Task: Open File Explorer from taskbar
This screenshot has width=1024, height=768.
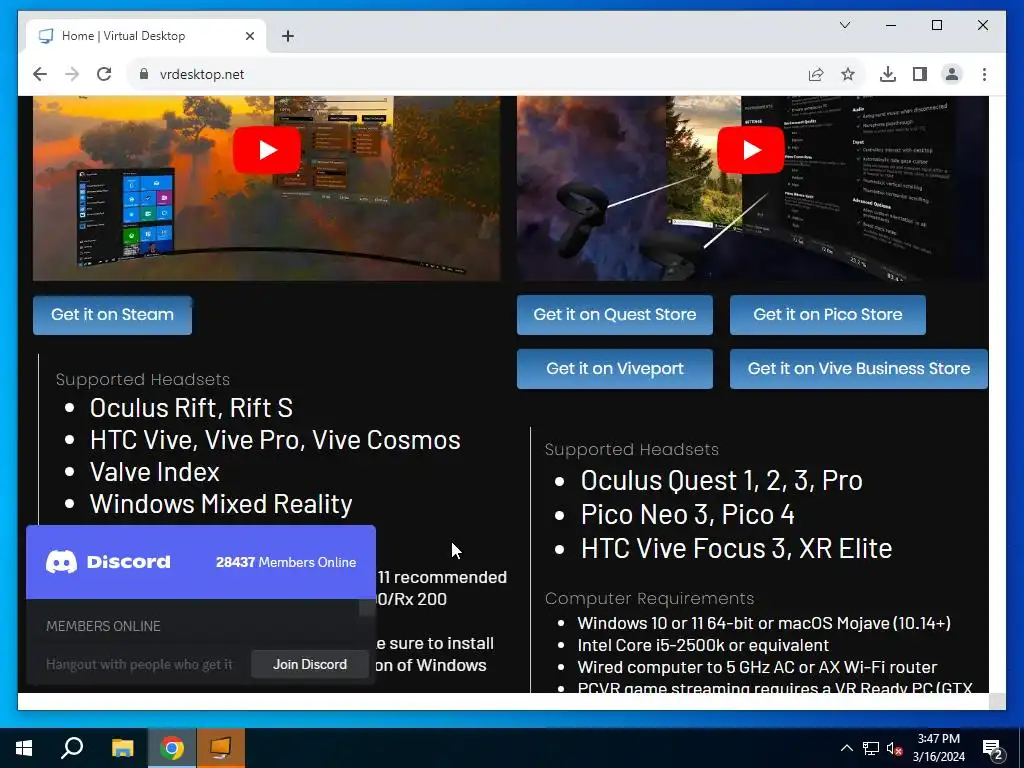Action: pos(122,748)
